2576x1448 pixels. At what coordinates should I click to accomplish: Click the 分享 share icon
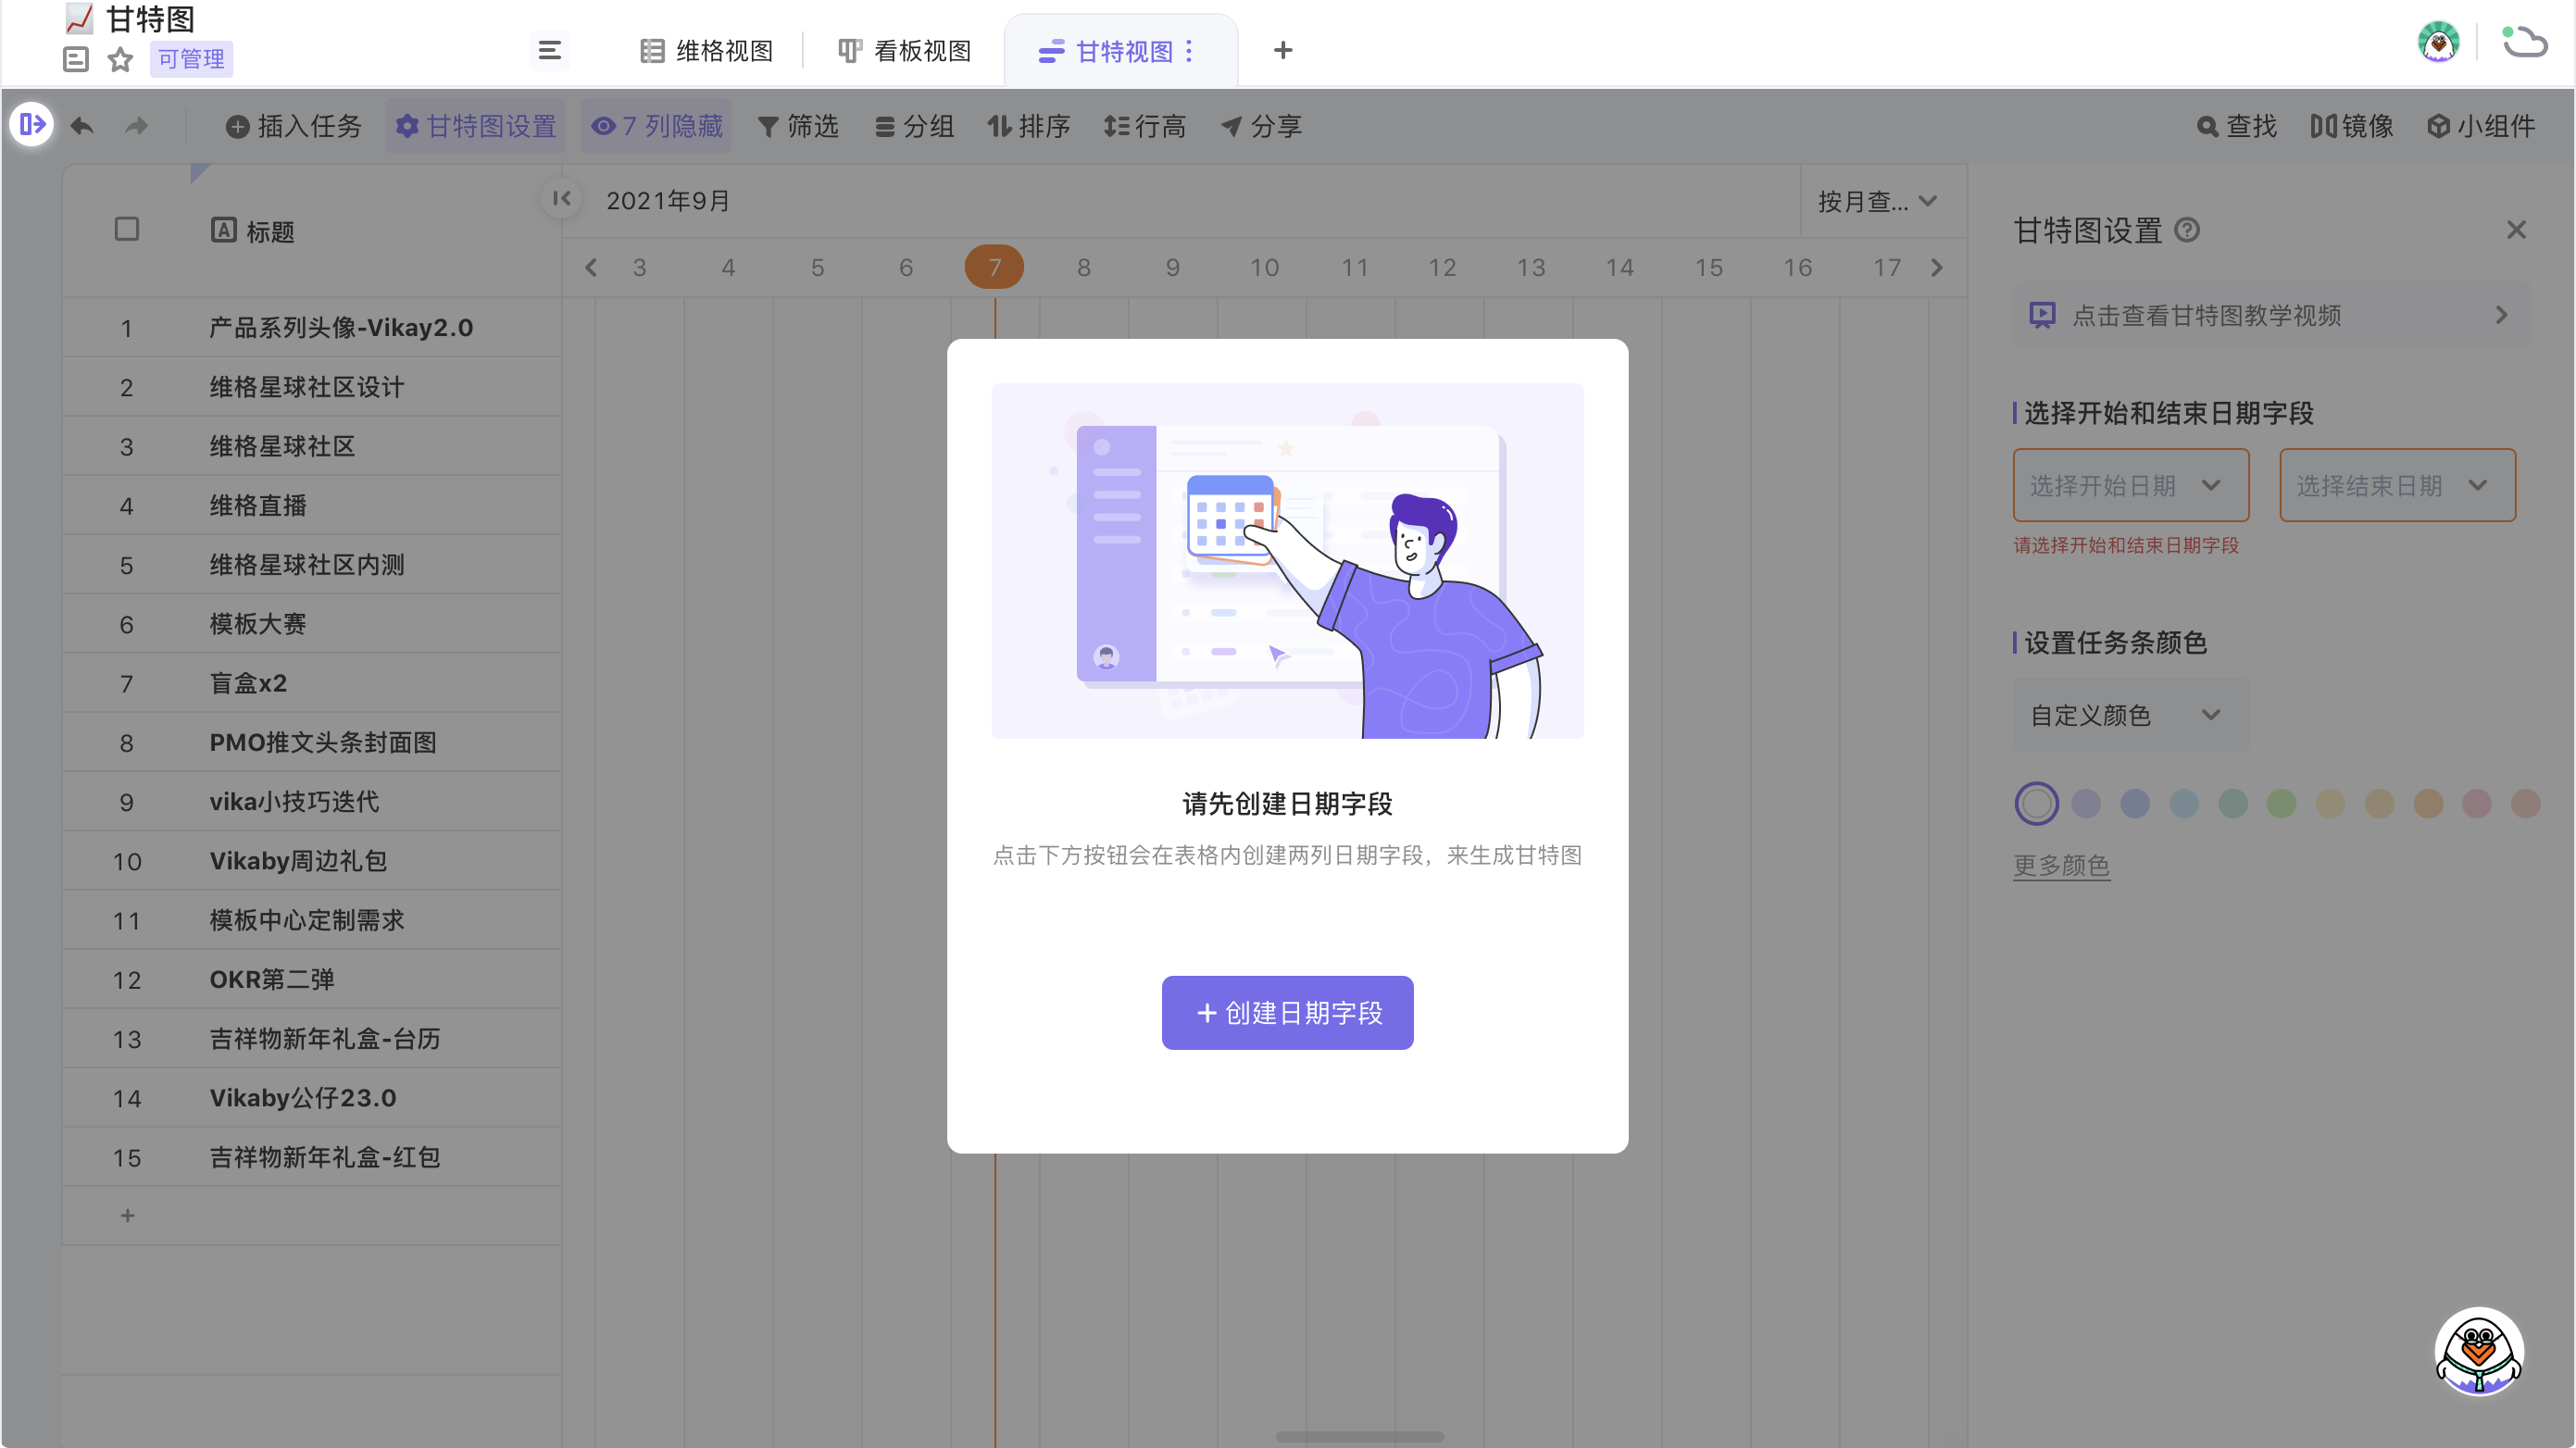pyautogui.click(x=1260, y=126)
